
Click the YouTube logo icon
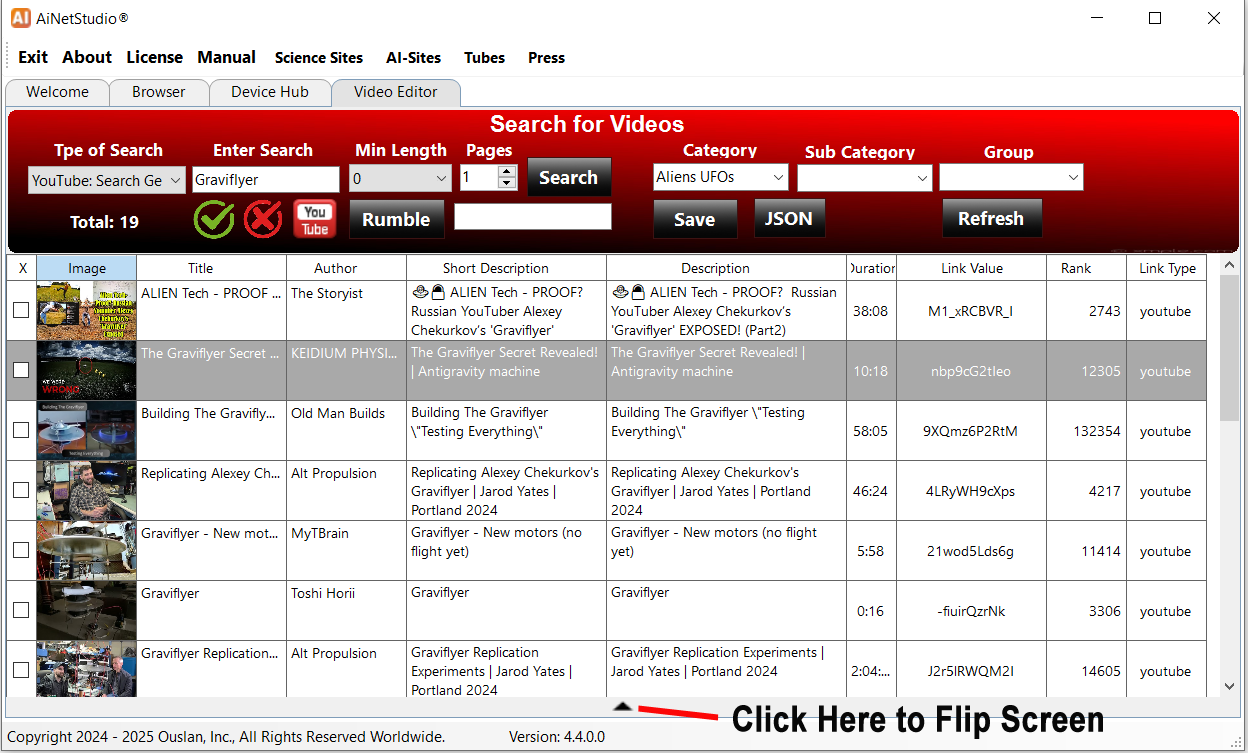(315, 219)
